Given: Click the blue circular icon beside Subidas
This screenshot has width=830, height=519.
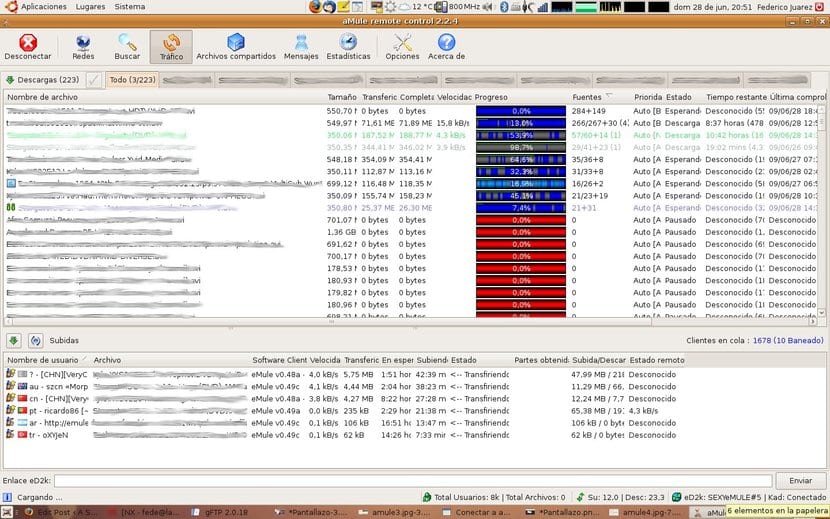Looking at the screenshot, I should 35,341.
